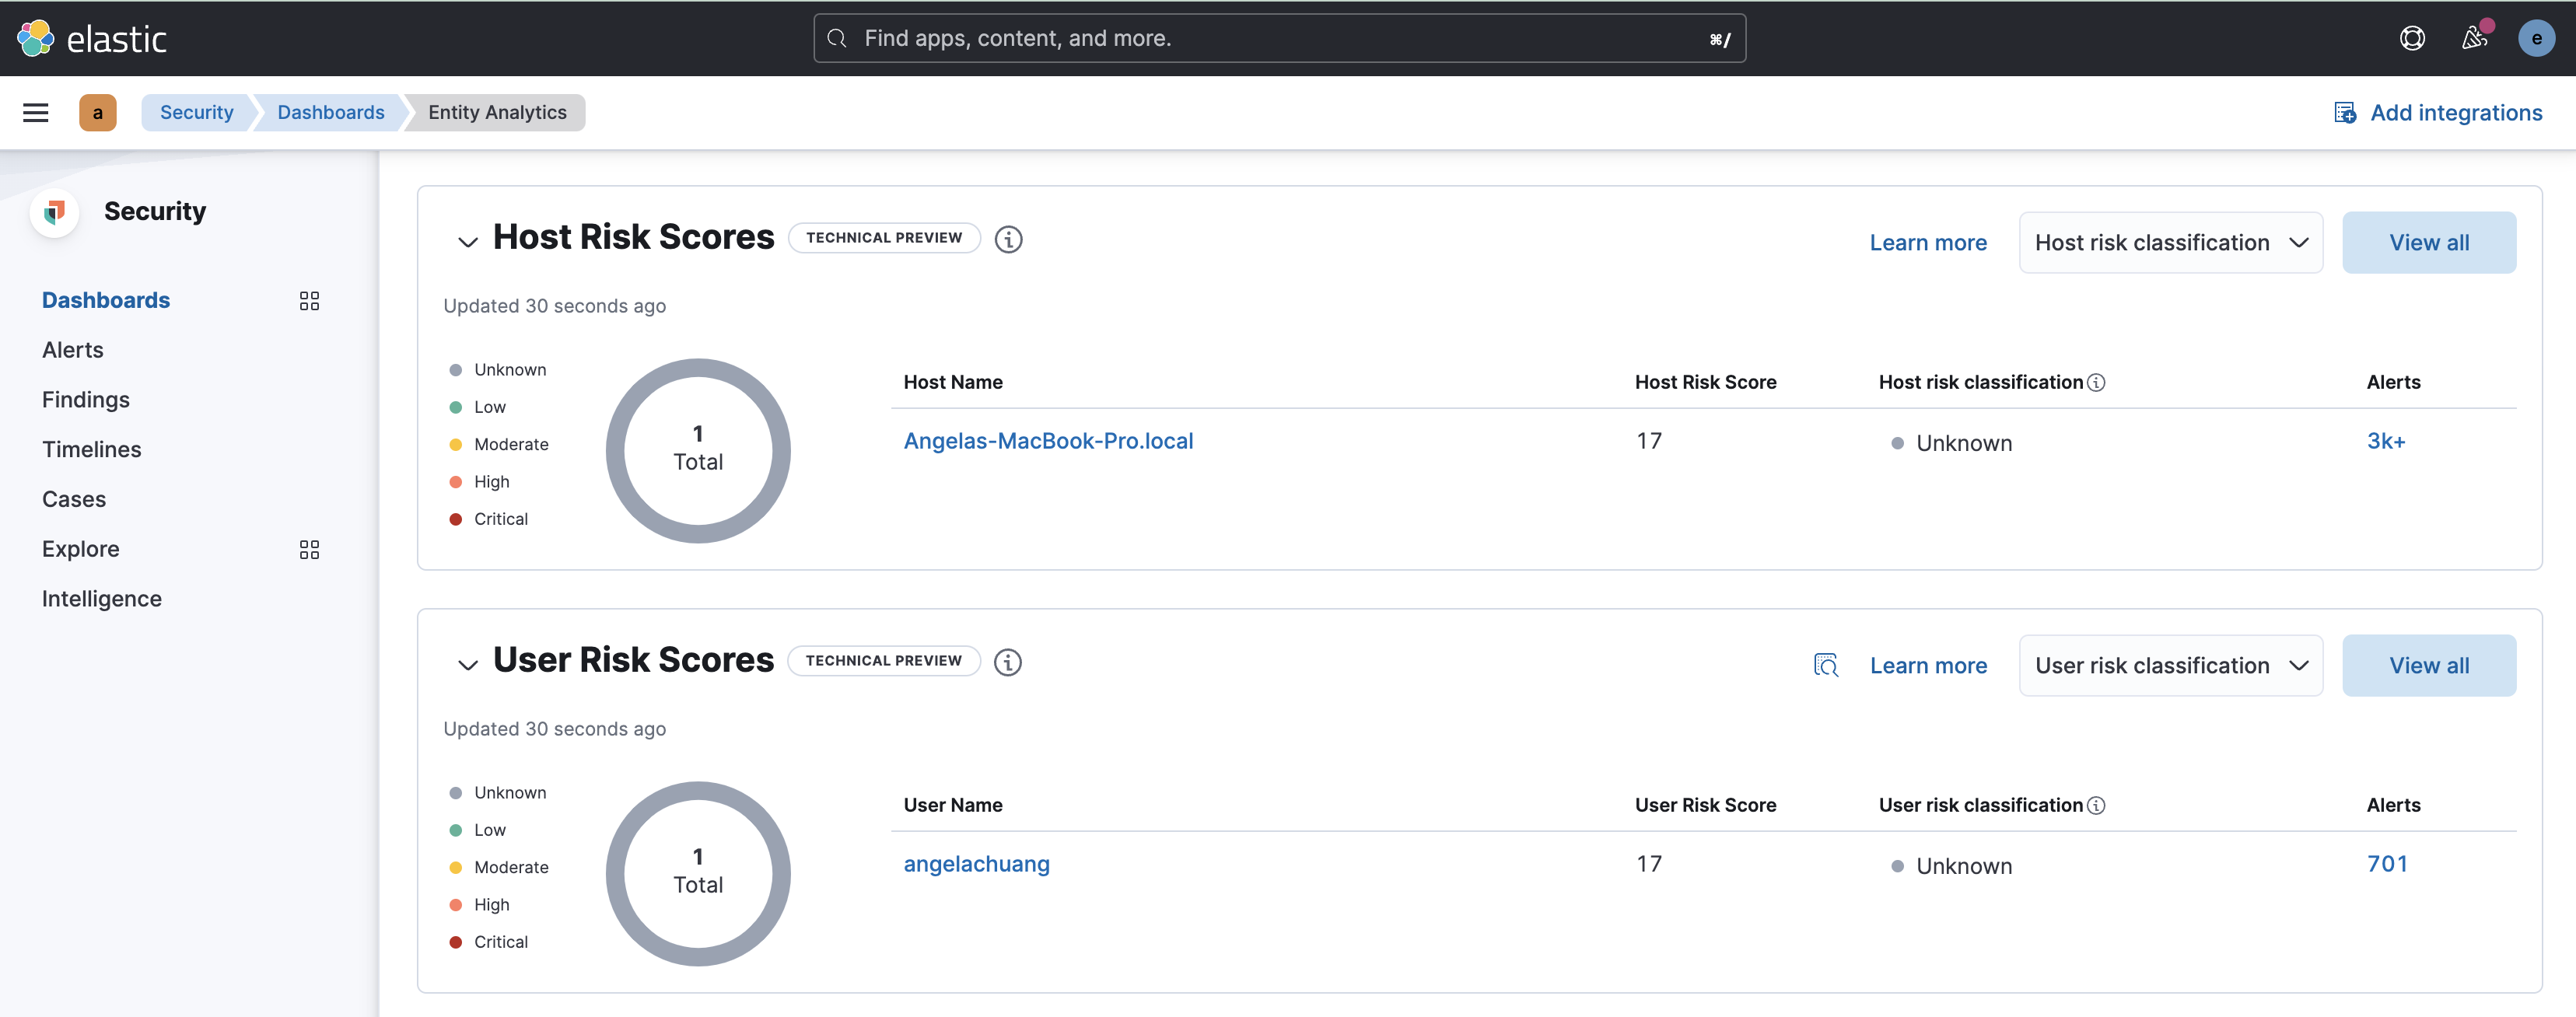Click the orange space avatar icon
This screenshot has width=2576, height=1017.
pyautogui.click(x=97, y=112)
